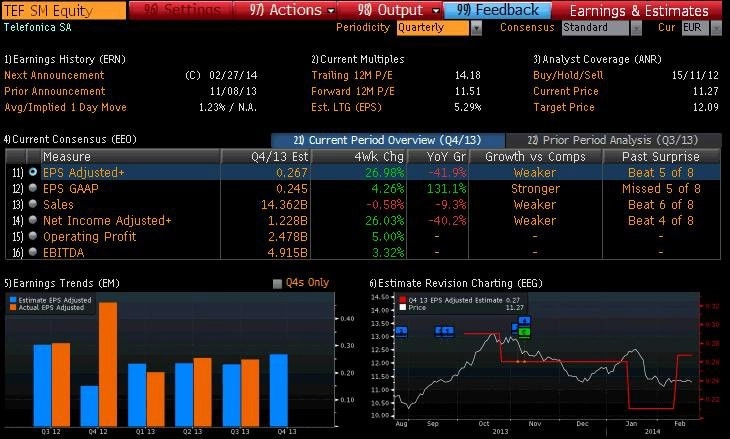Image resolution: width=730 pixels, height=439 pixels.
Task: Click the Buy/Hold/Sell value 15/11/12
Action: point(695,75)
